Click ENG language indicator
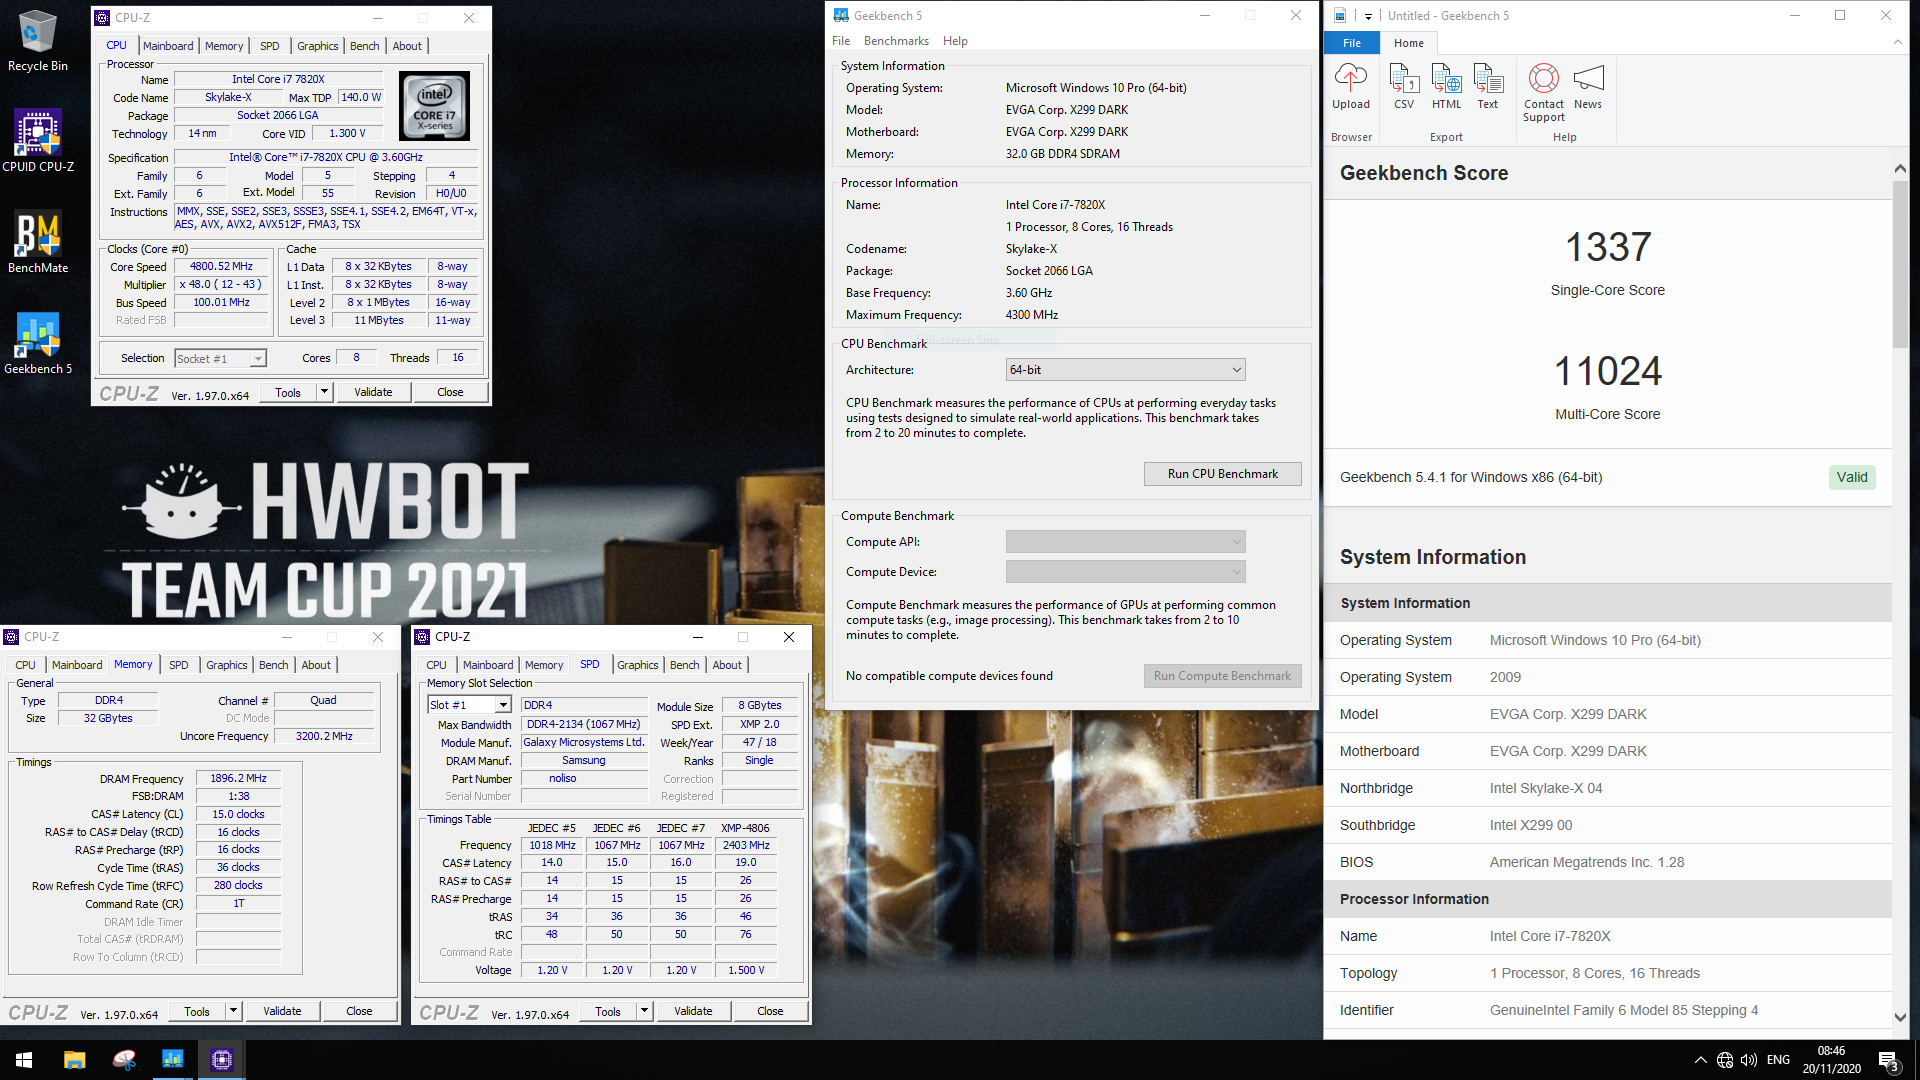The image size is (1920, 1080). 1778,1060
